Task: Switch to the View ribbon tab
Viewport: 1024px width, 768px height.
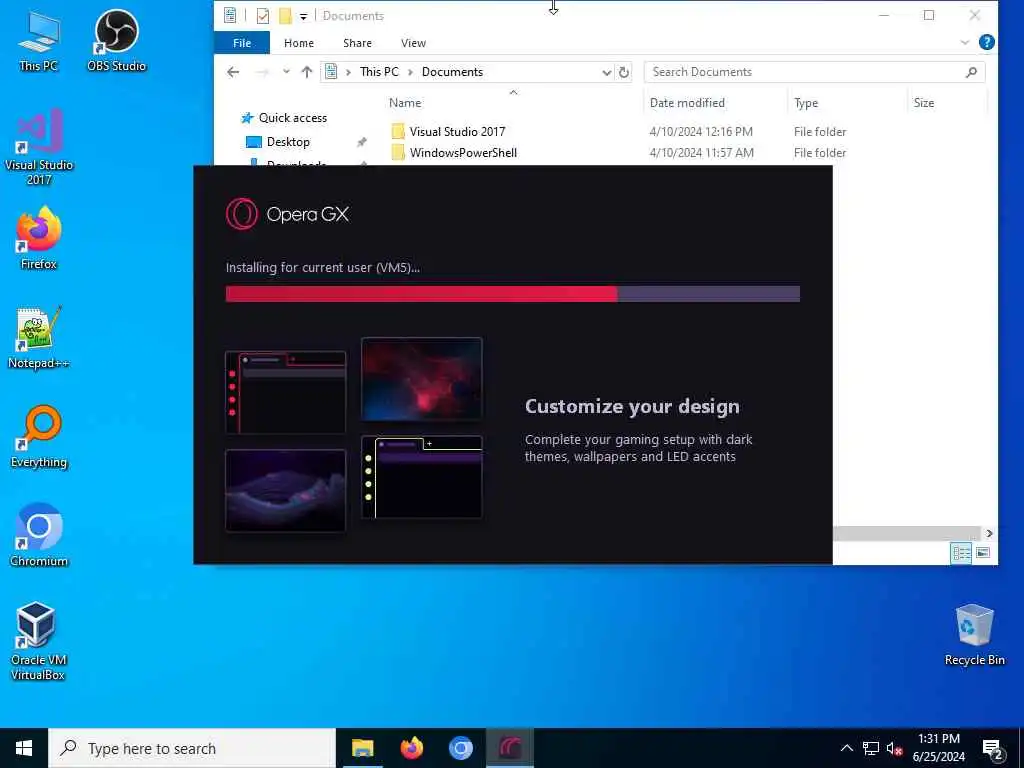Action: [413, 43]
